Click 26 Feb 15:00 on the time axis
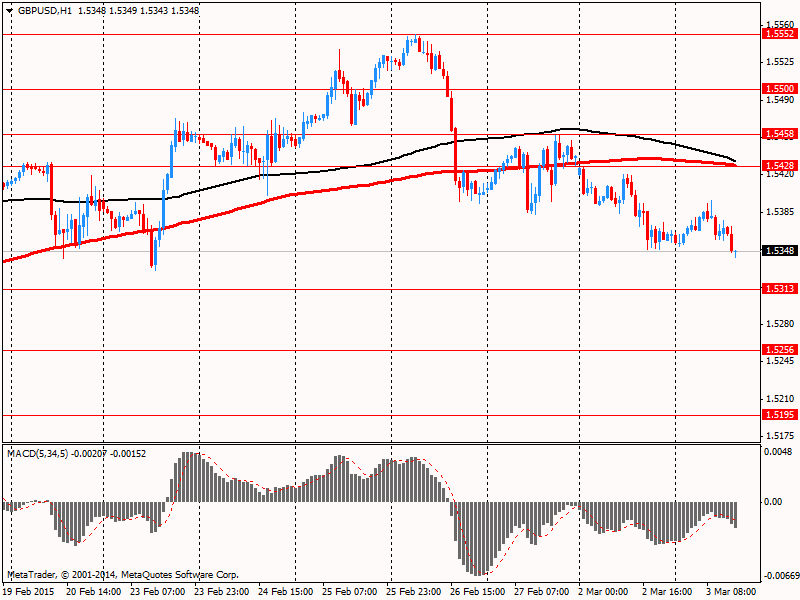The height and width of the screenshot is (600, 800). (478, 592)
